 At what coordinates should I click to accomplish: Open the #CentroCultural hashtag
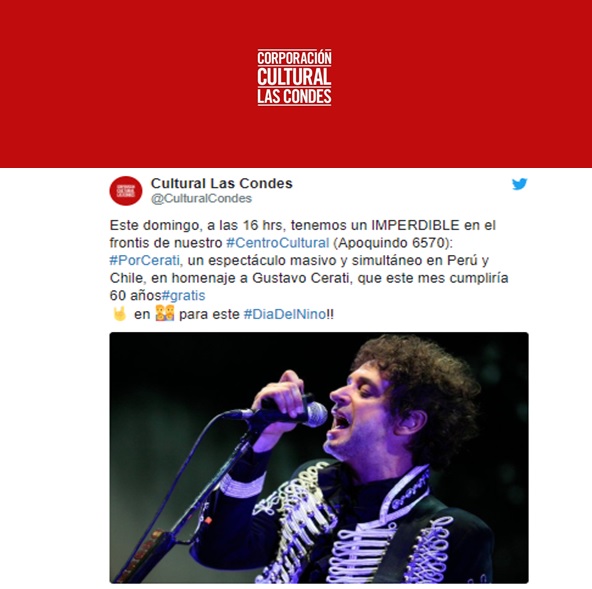278,243
